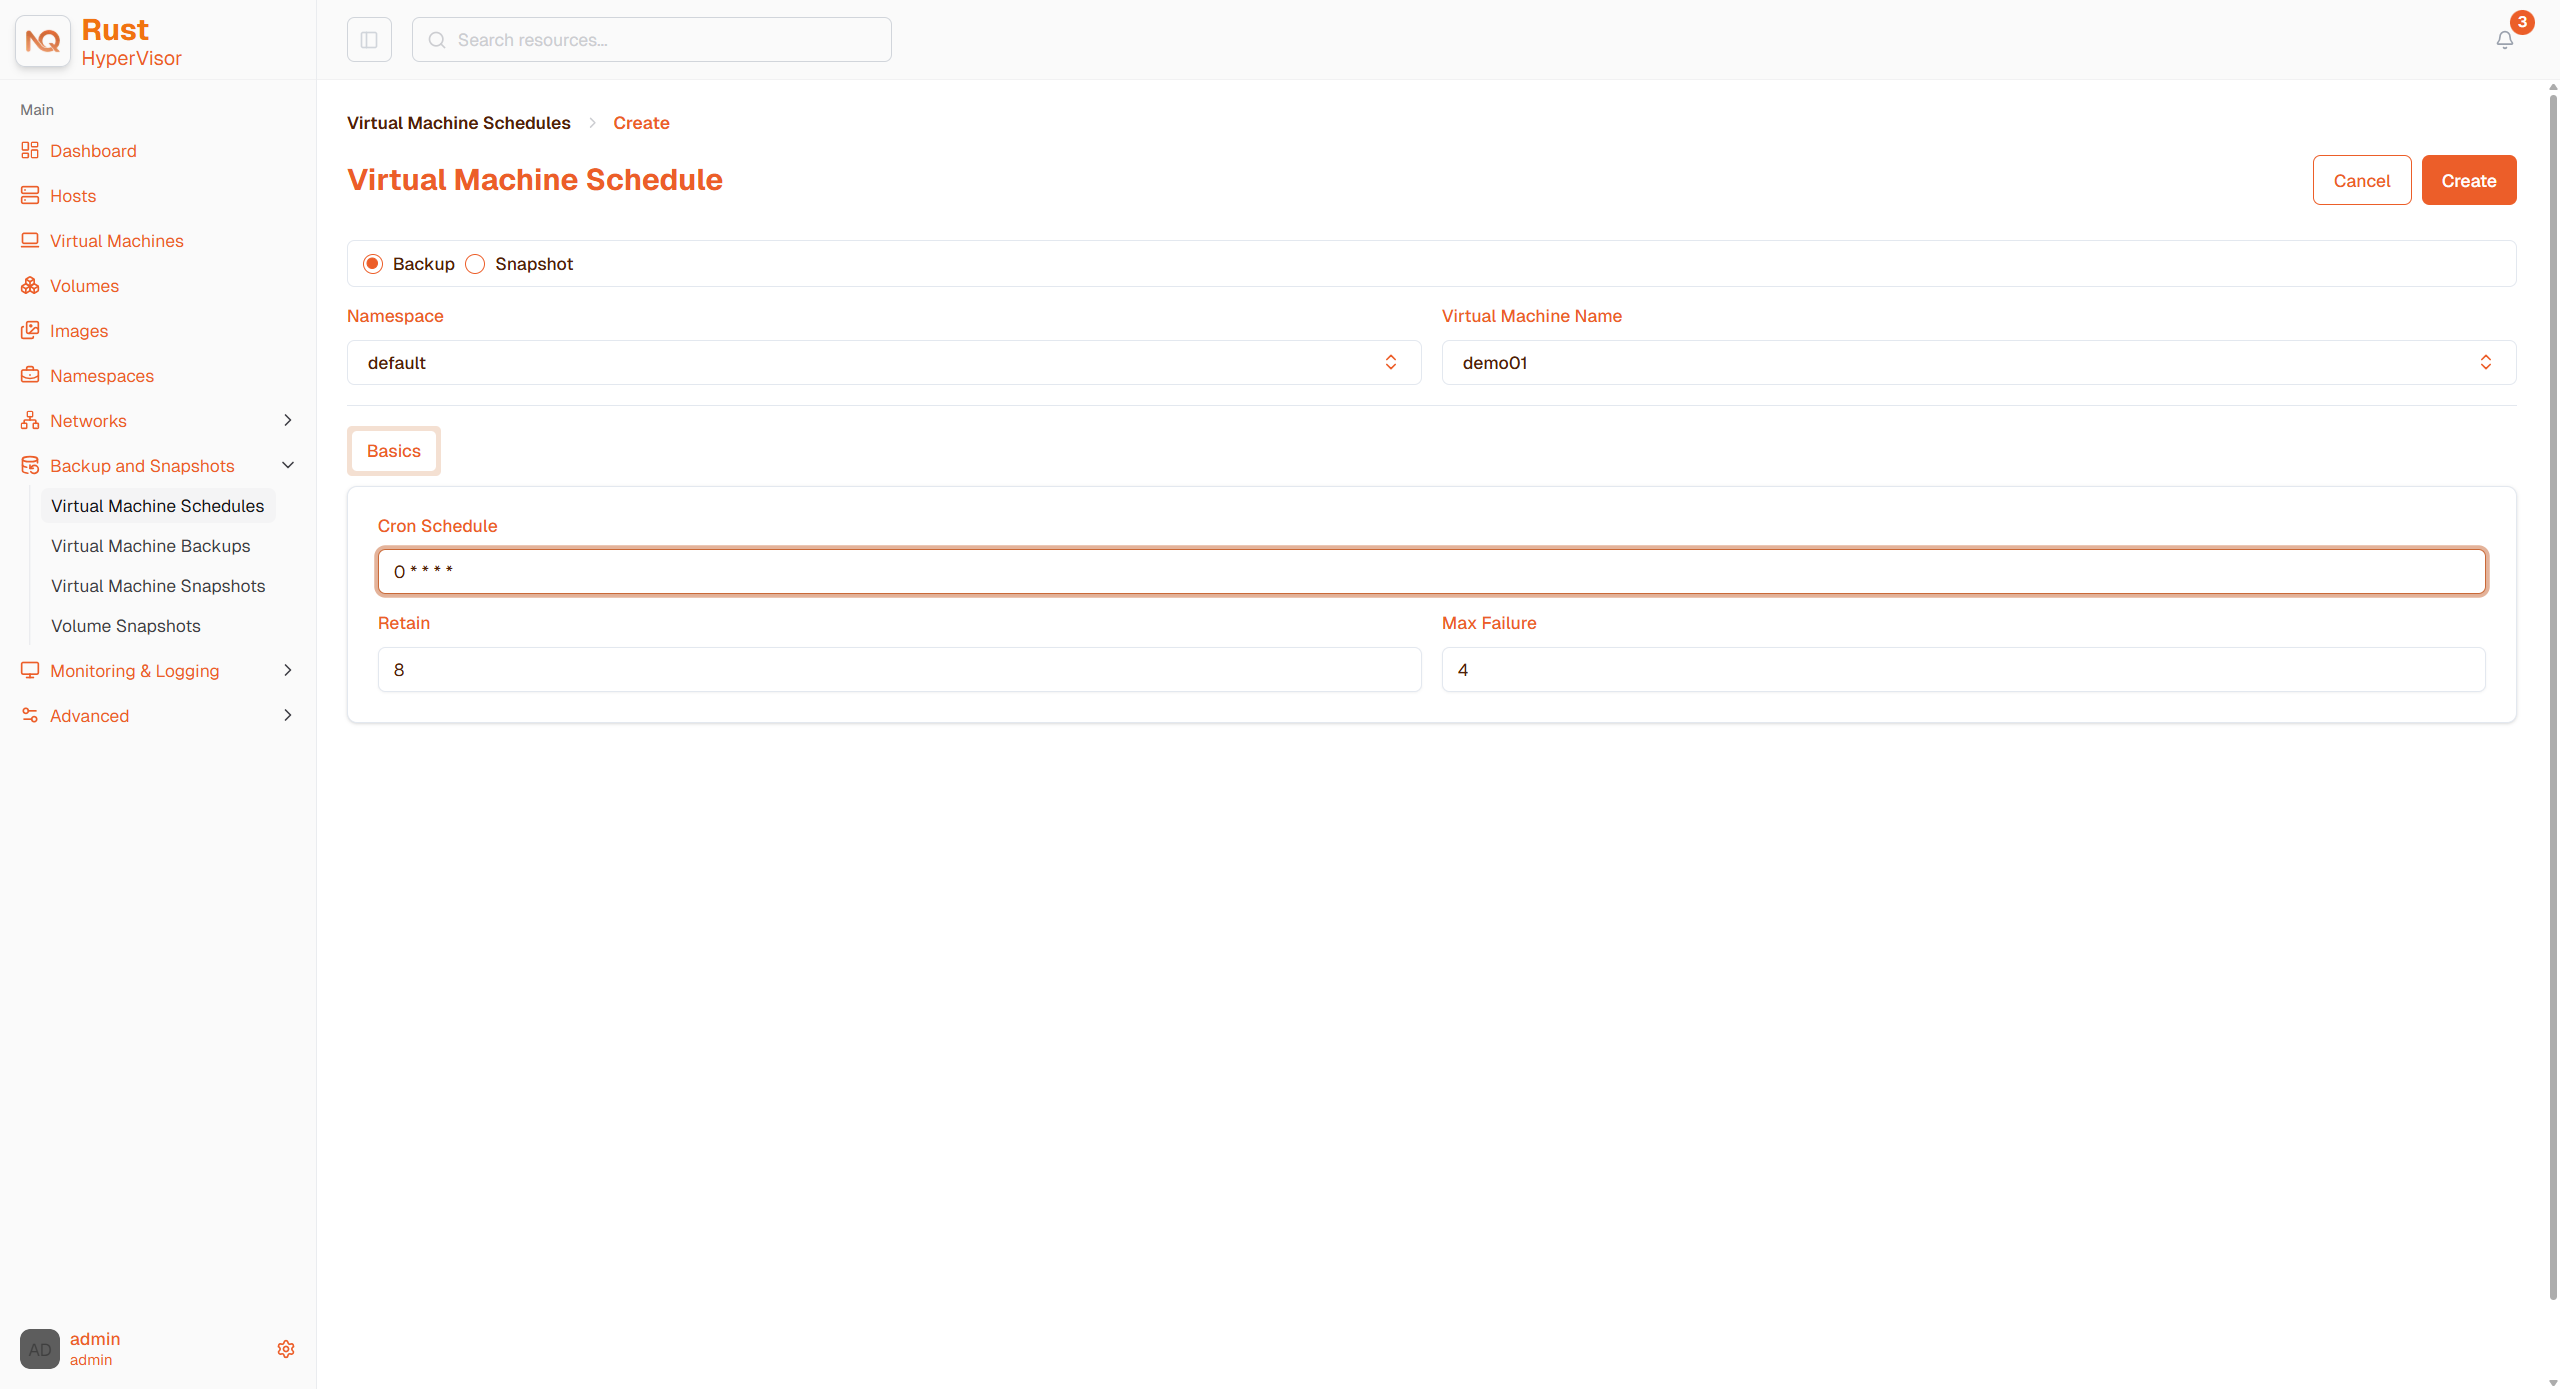Open Virtual Machine Backups in sidebar
Image resolution: width=2560 pixels, height=1389 pixels.
(151, 546)
